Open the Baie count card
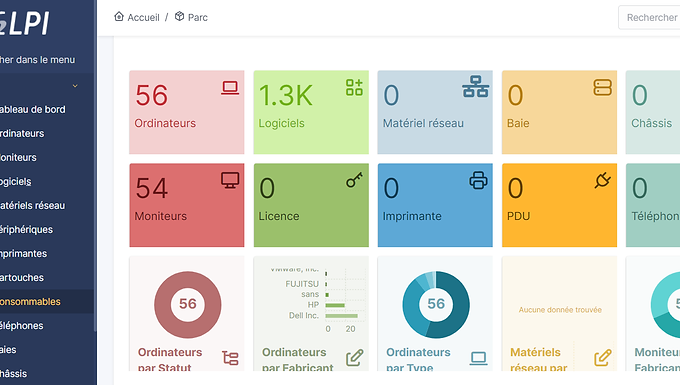 click(x=559, y=112)
